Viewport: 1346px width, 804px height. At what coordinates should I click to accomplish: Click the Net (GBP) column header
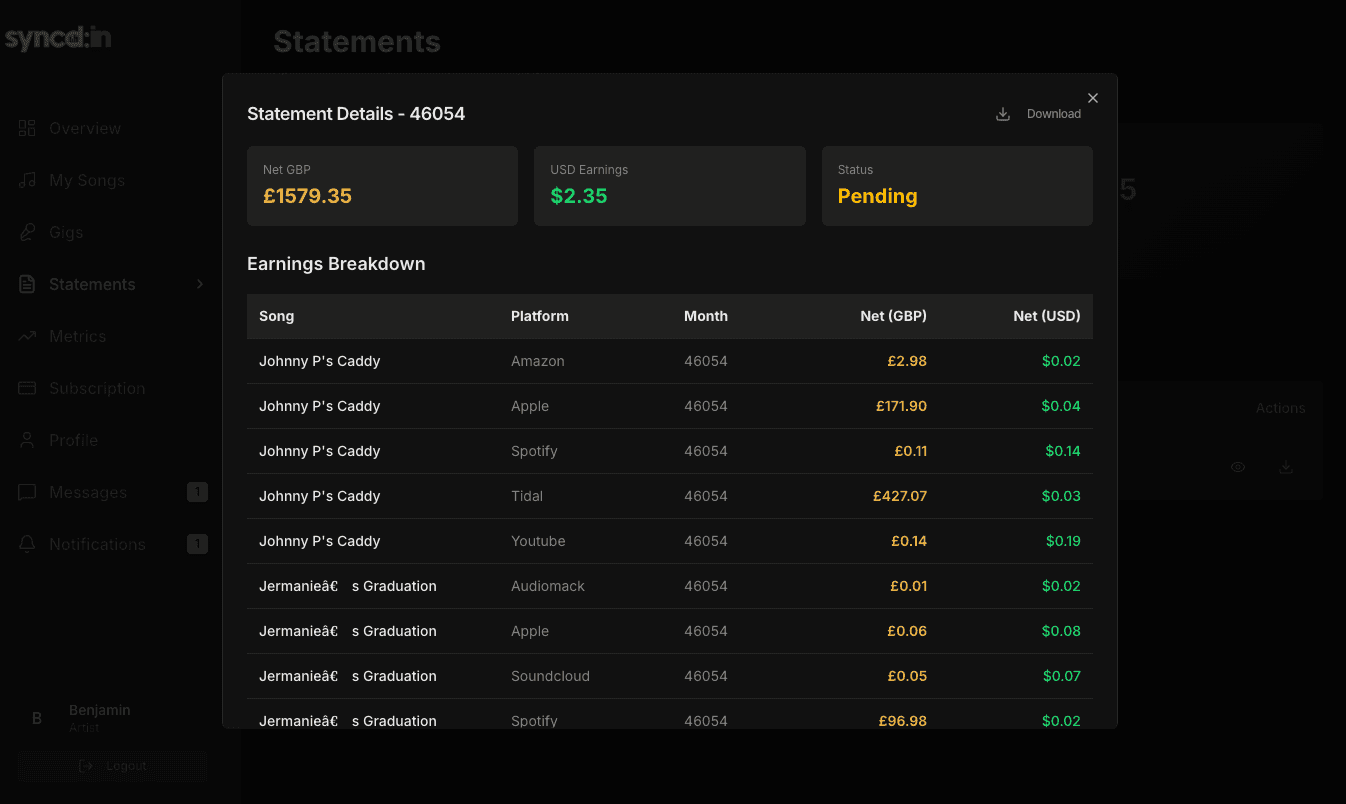(x=893, y=316)
